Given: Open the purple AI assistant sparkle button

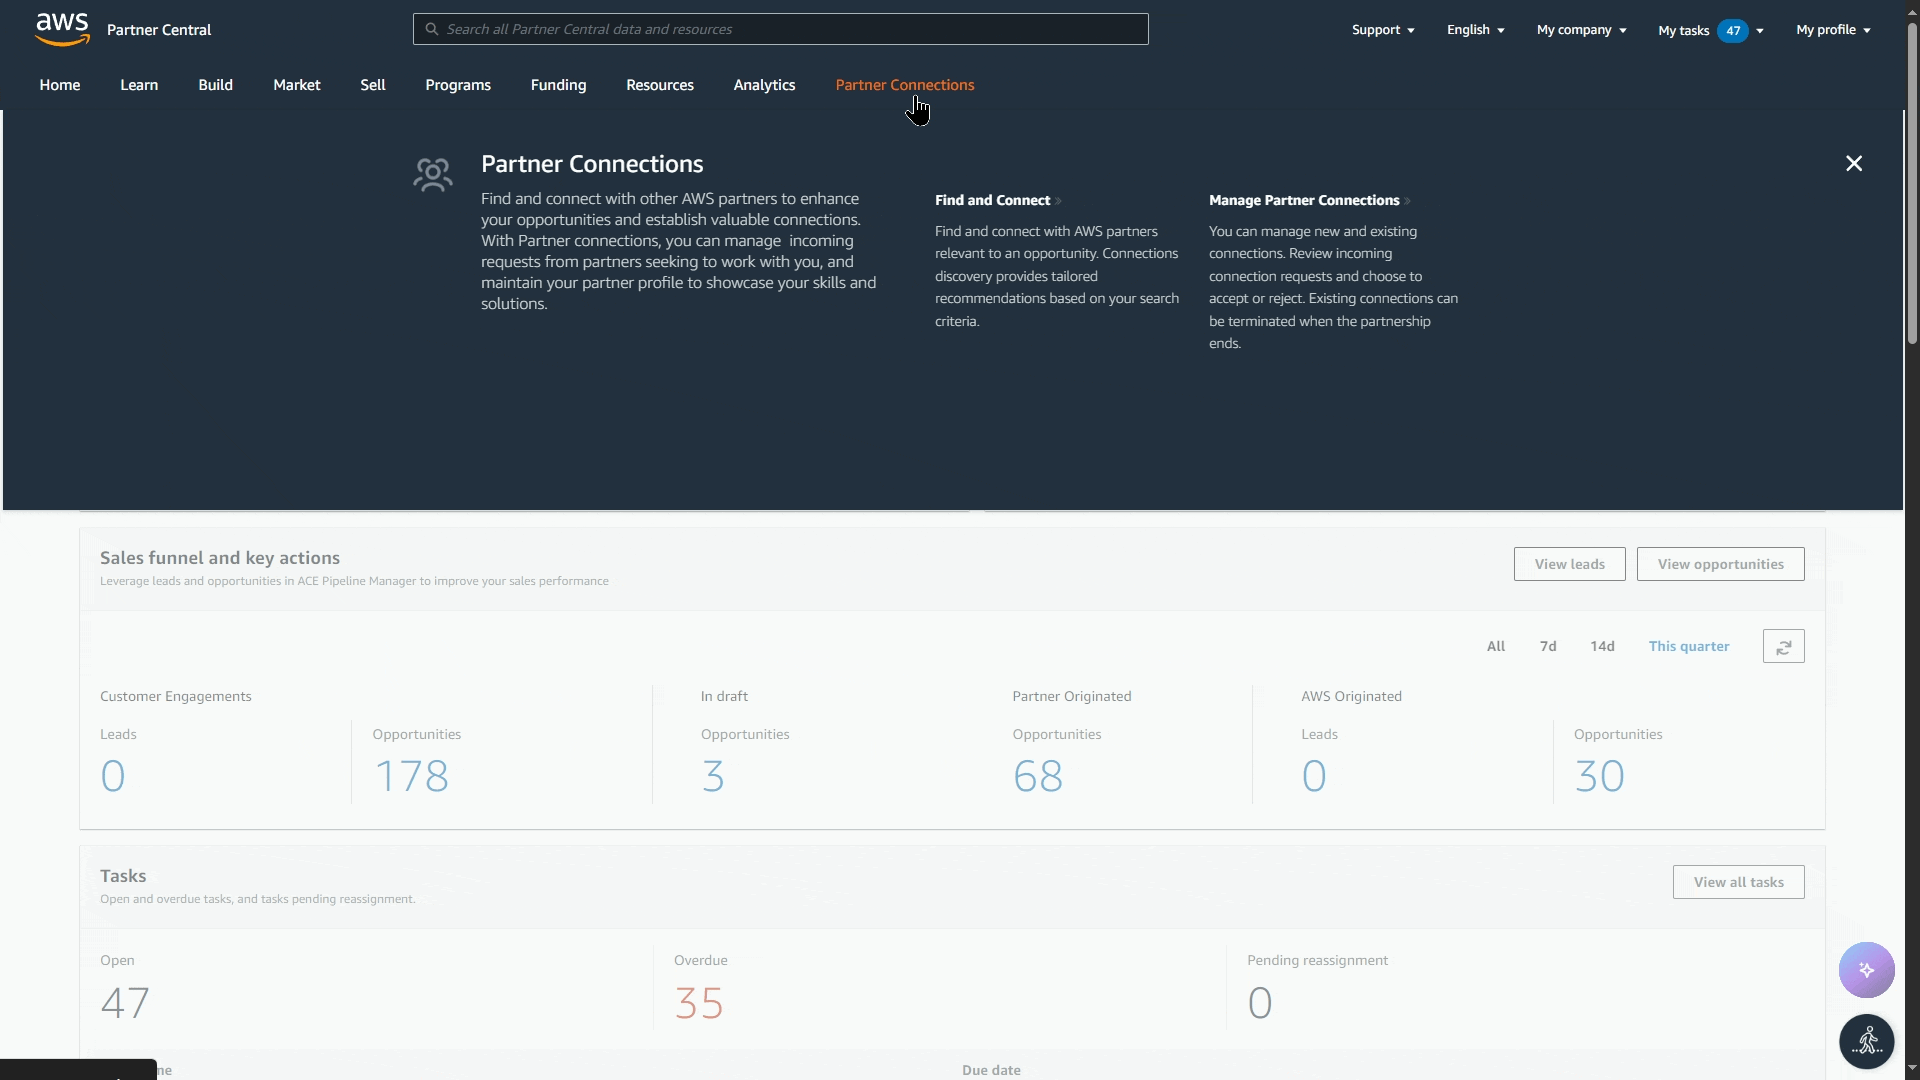Looking at the screenshot, I should point(1866,970).
